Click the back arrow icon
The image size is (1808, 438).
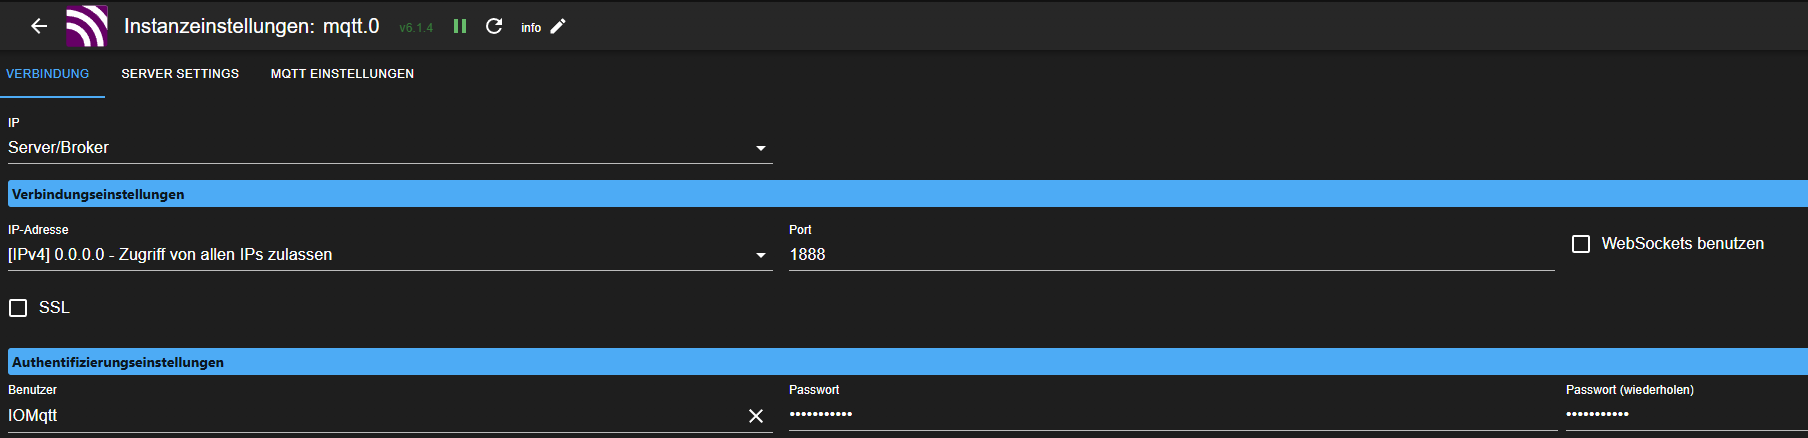39,26
